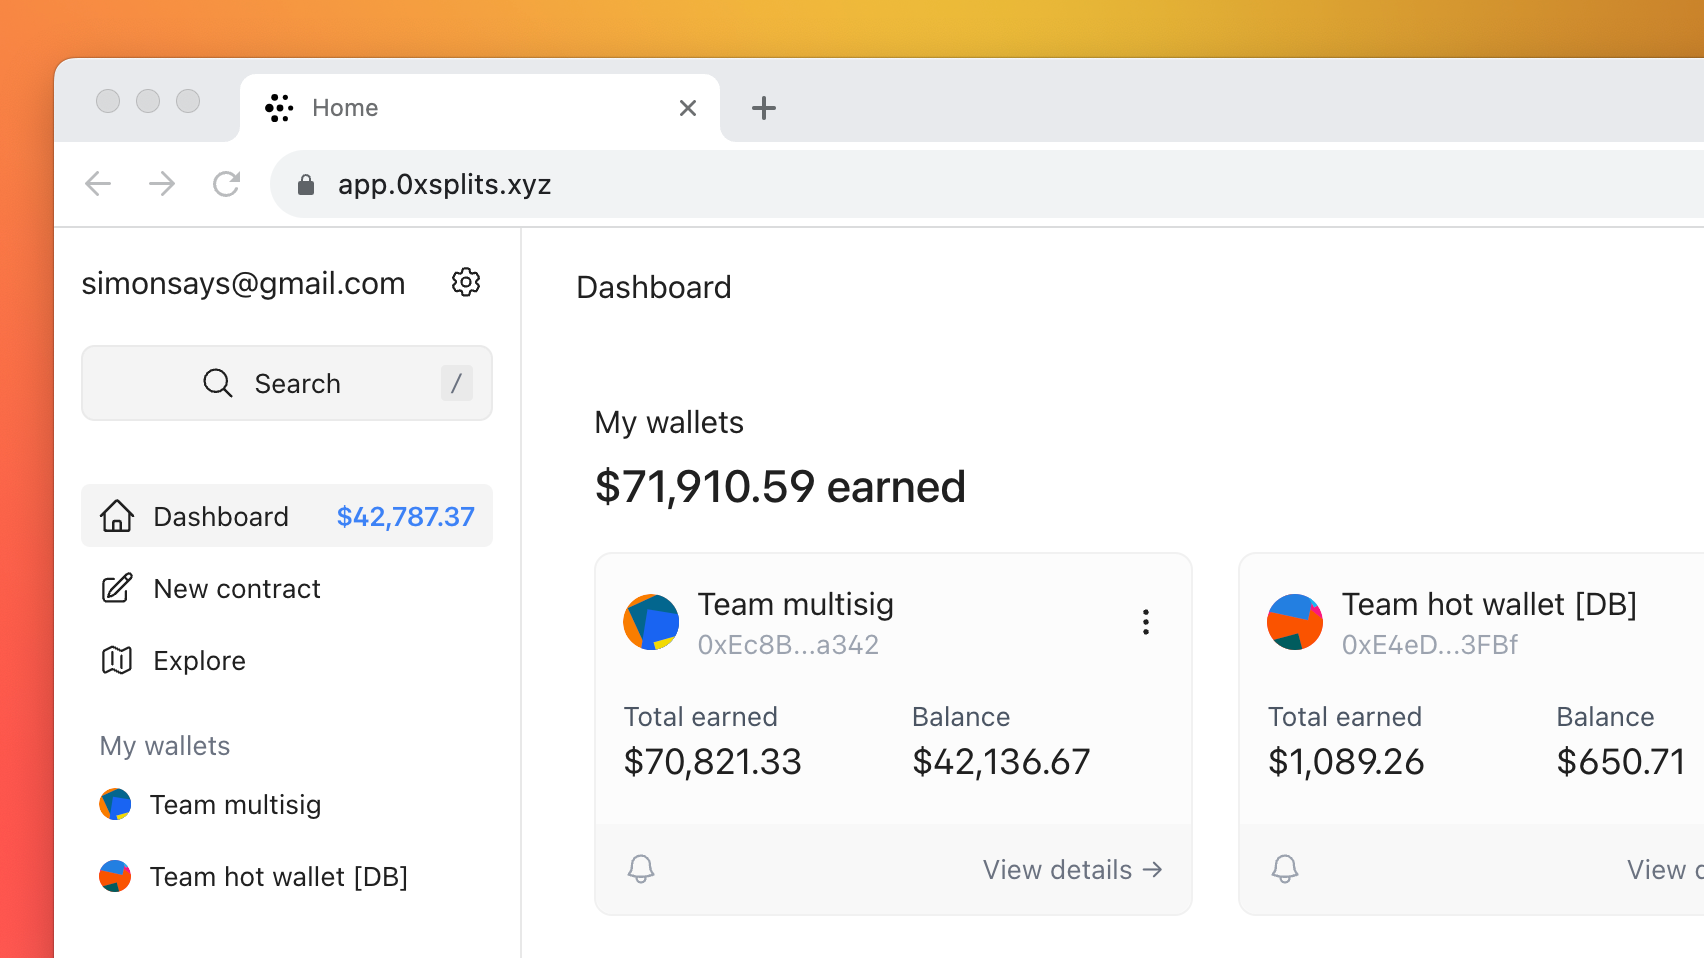
Task: Open the settings gear next to the email
Action: click(466, 283)
